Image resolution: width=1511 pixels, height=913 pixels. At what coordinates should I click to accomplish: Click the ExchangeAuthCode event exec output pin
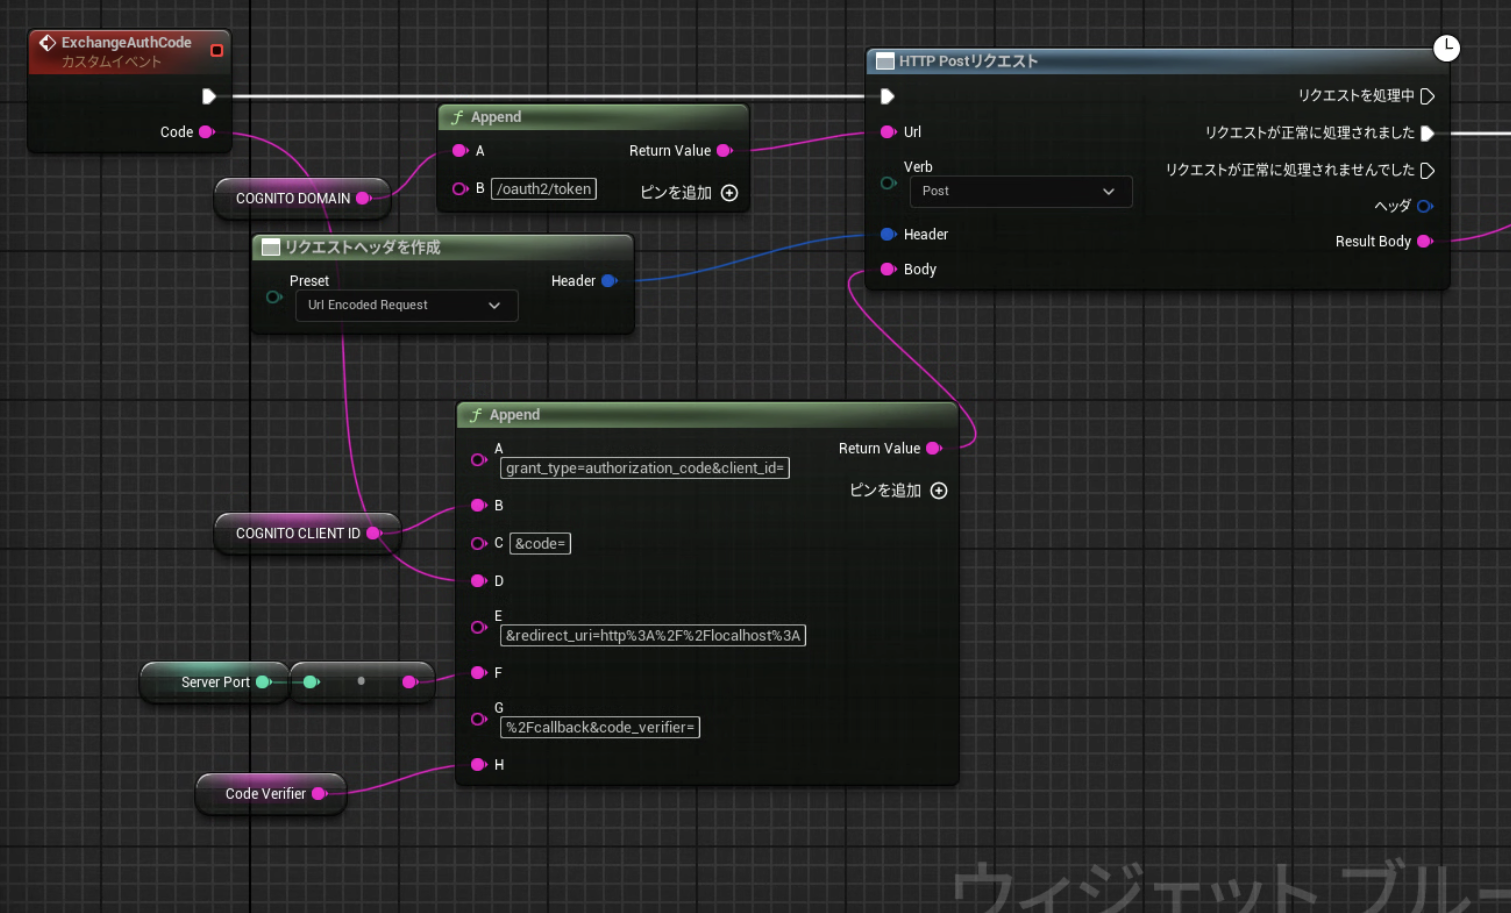(x=209, y=96)
